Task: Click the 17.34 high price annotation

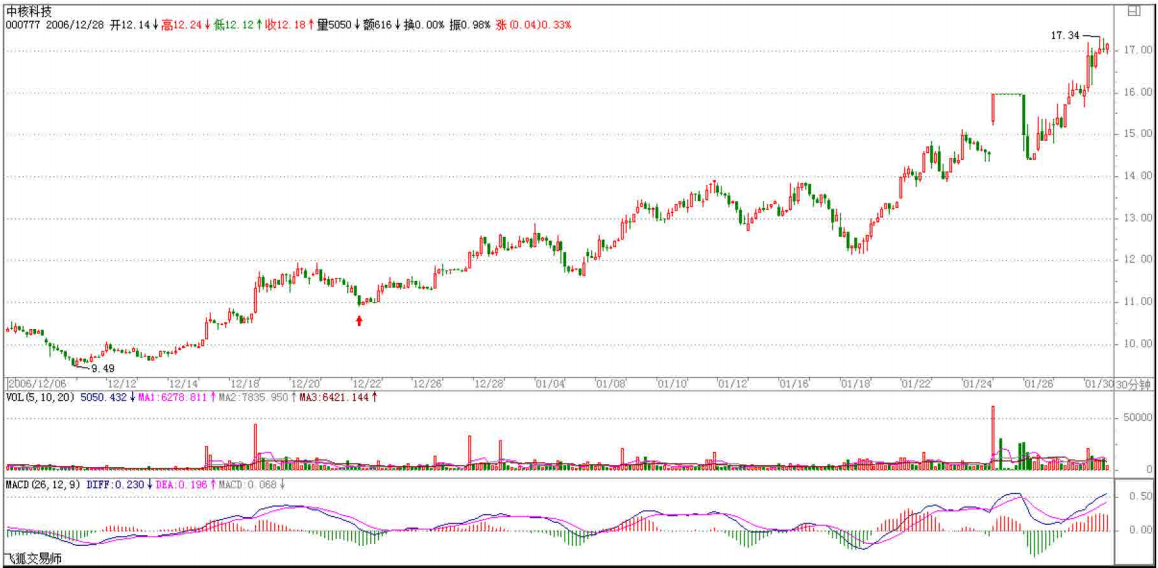Action: pyautogui.click(x=1064, y=36)
